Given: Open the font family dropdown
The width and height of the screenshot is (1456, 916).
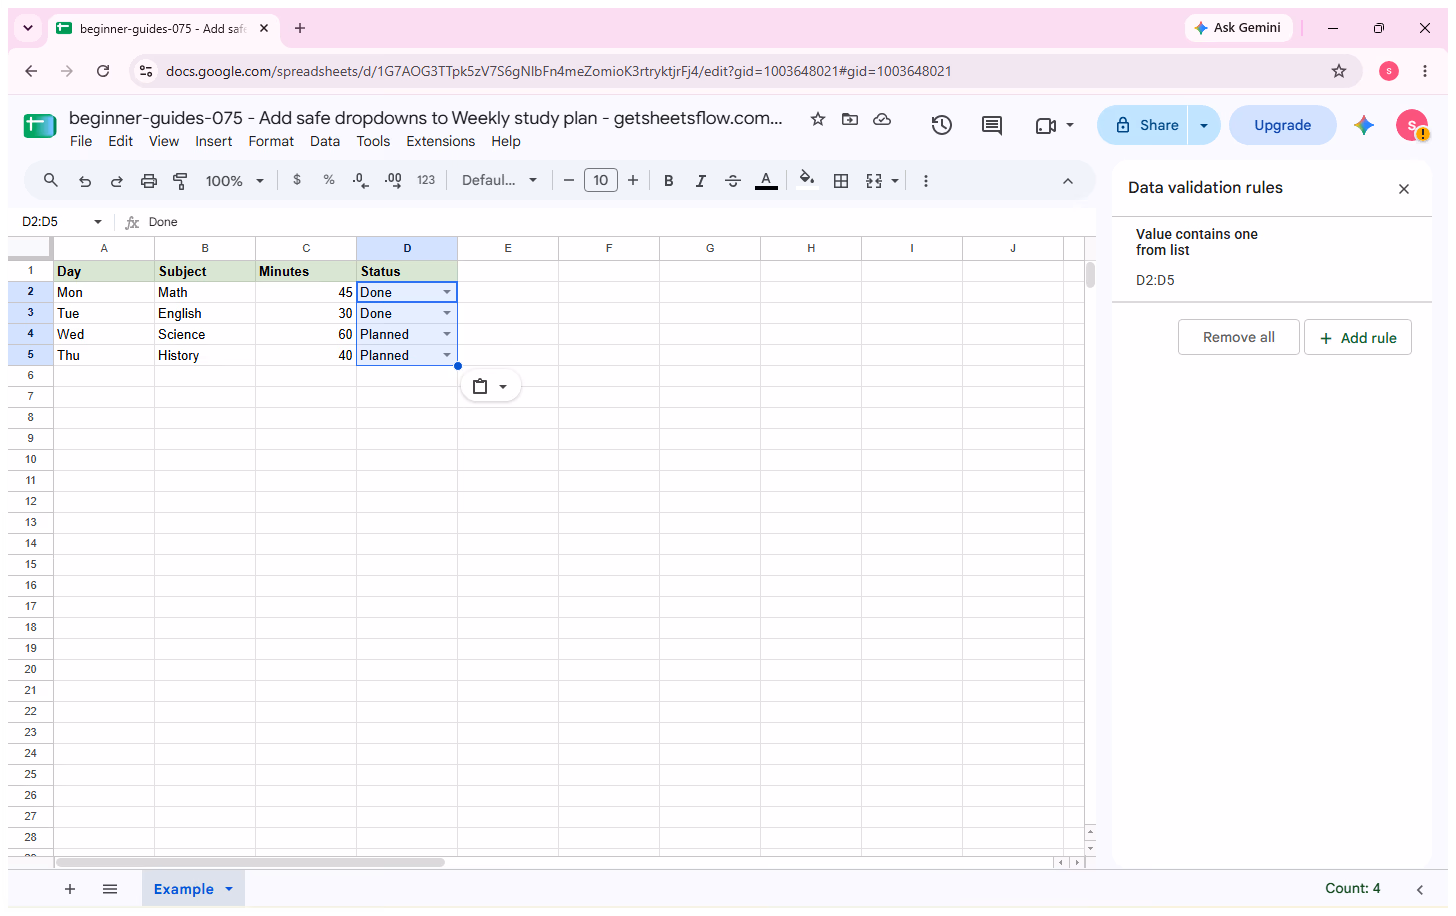Looking at the screenshot, I should point(500,180).
